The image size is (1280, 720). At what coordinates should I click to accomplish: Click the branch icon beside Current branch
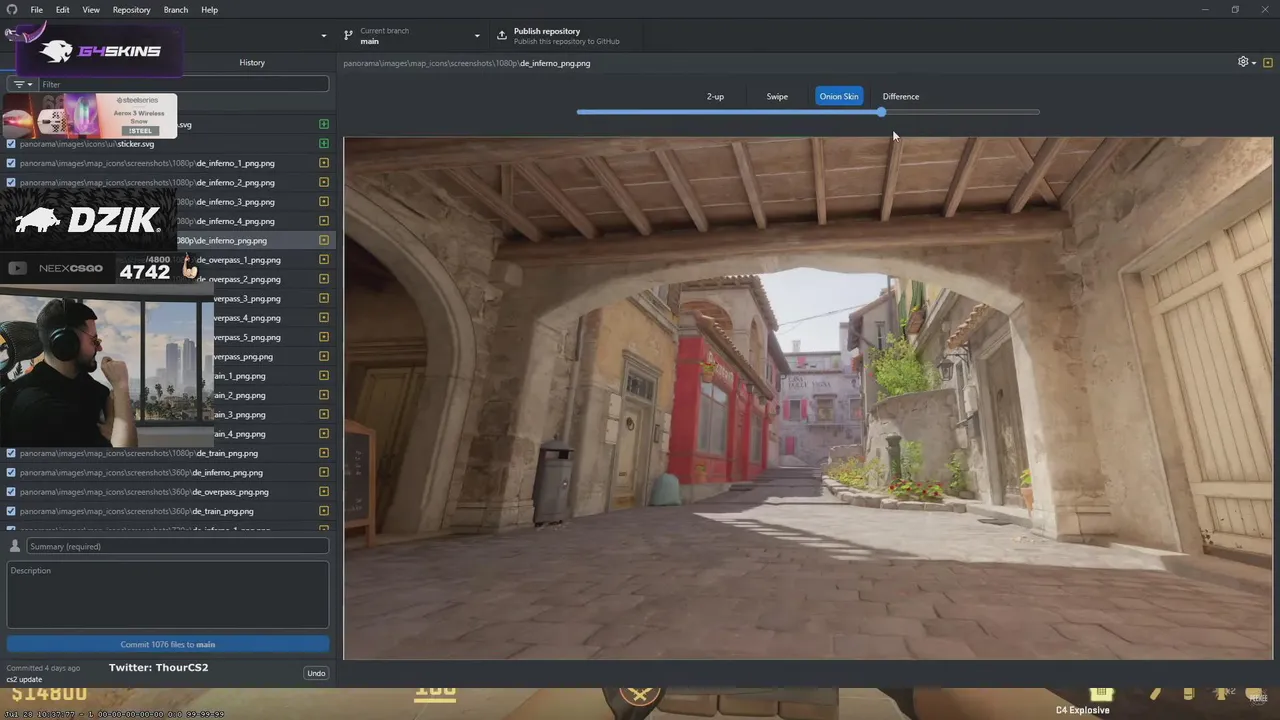(348, 35)
